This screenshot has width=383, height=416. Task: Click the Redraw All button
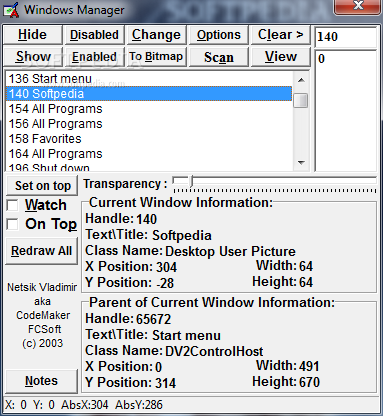42,251
